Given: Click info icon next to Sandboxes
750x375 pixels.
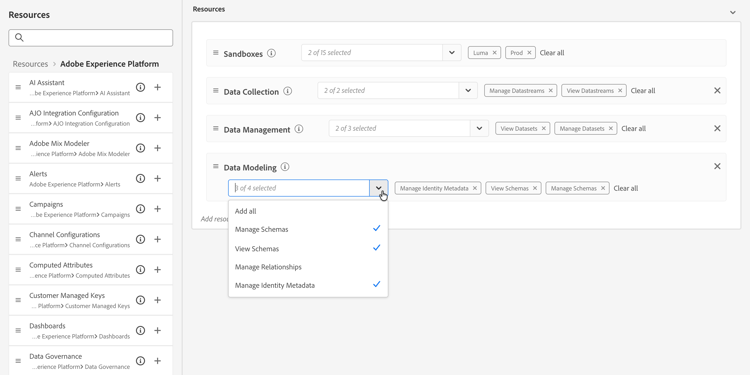Looking at the screenshot, I should click(x=271, y=53).
